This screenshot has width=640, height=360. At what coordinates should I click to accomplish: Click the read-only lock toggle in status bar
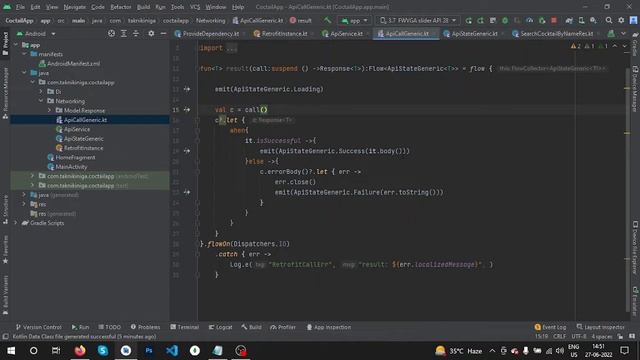pos(620,336)
